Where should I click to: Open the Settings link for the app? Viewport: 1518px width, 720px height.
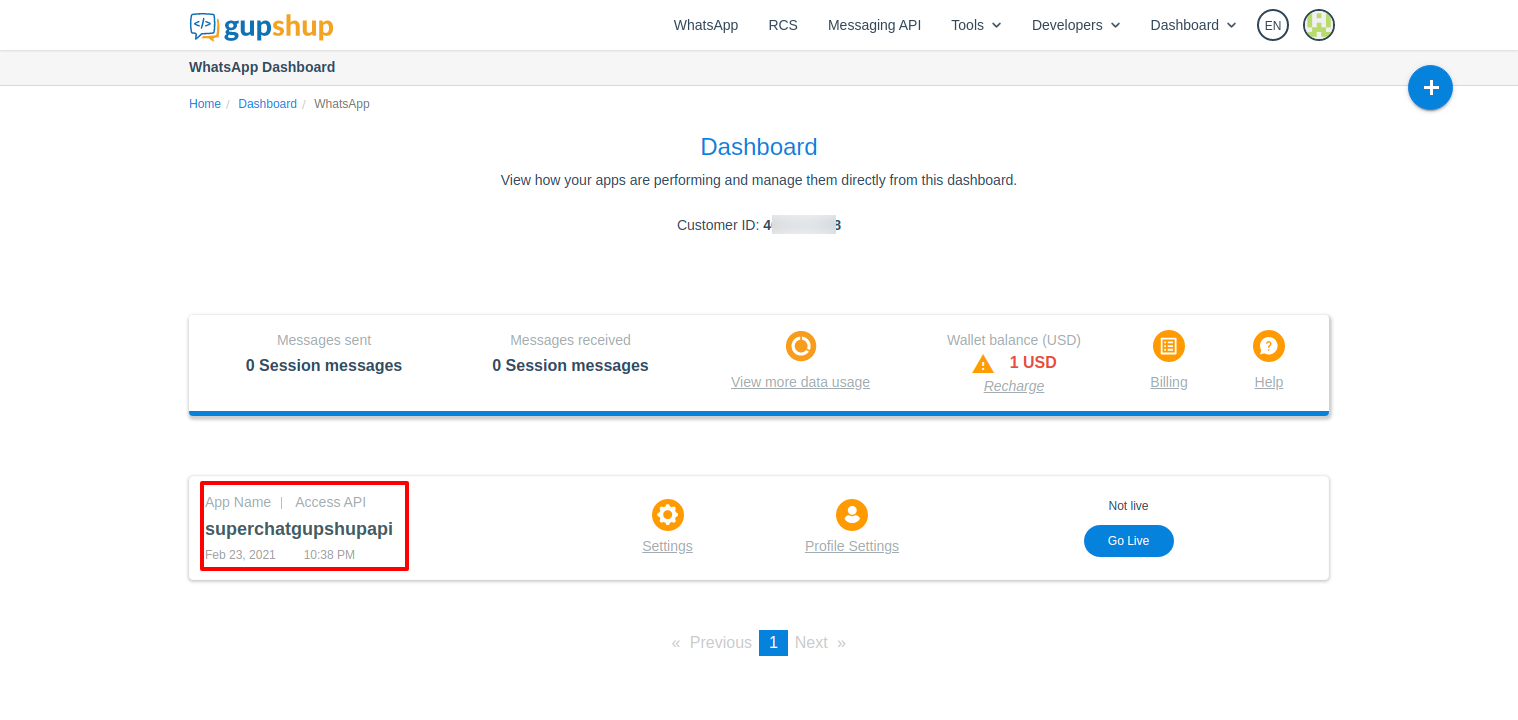coord(667,546)
